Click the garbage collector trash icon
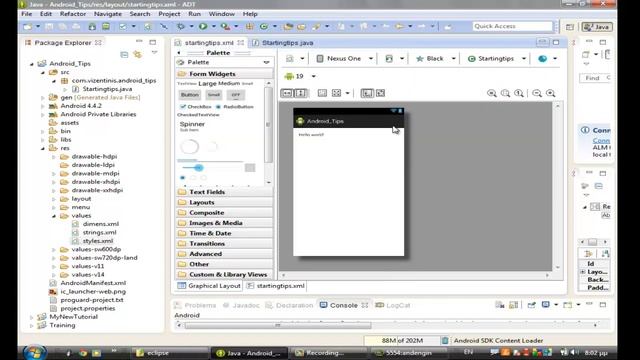Image resolution: width=640 pixels, height=360 pixels. click(445, 340)
